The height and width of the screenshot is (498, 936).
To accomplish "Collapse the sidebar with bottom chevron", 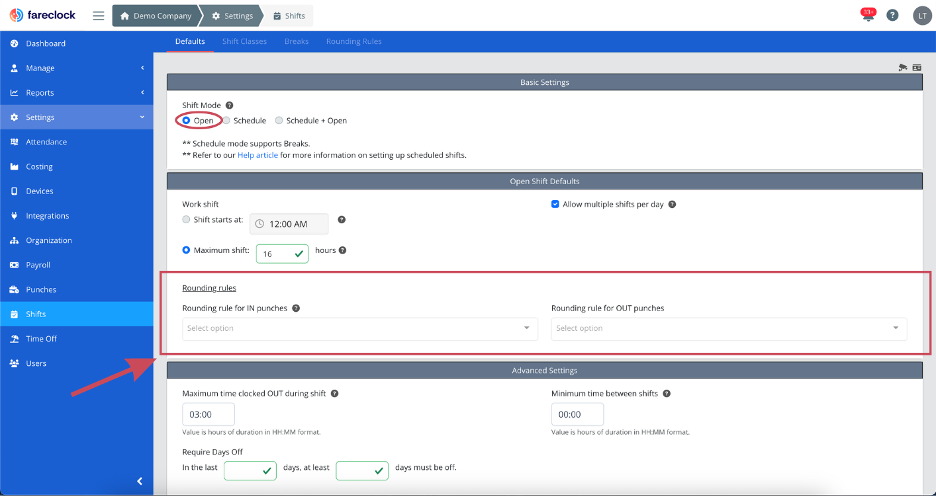I will 140,481.
